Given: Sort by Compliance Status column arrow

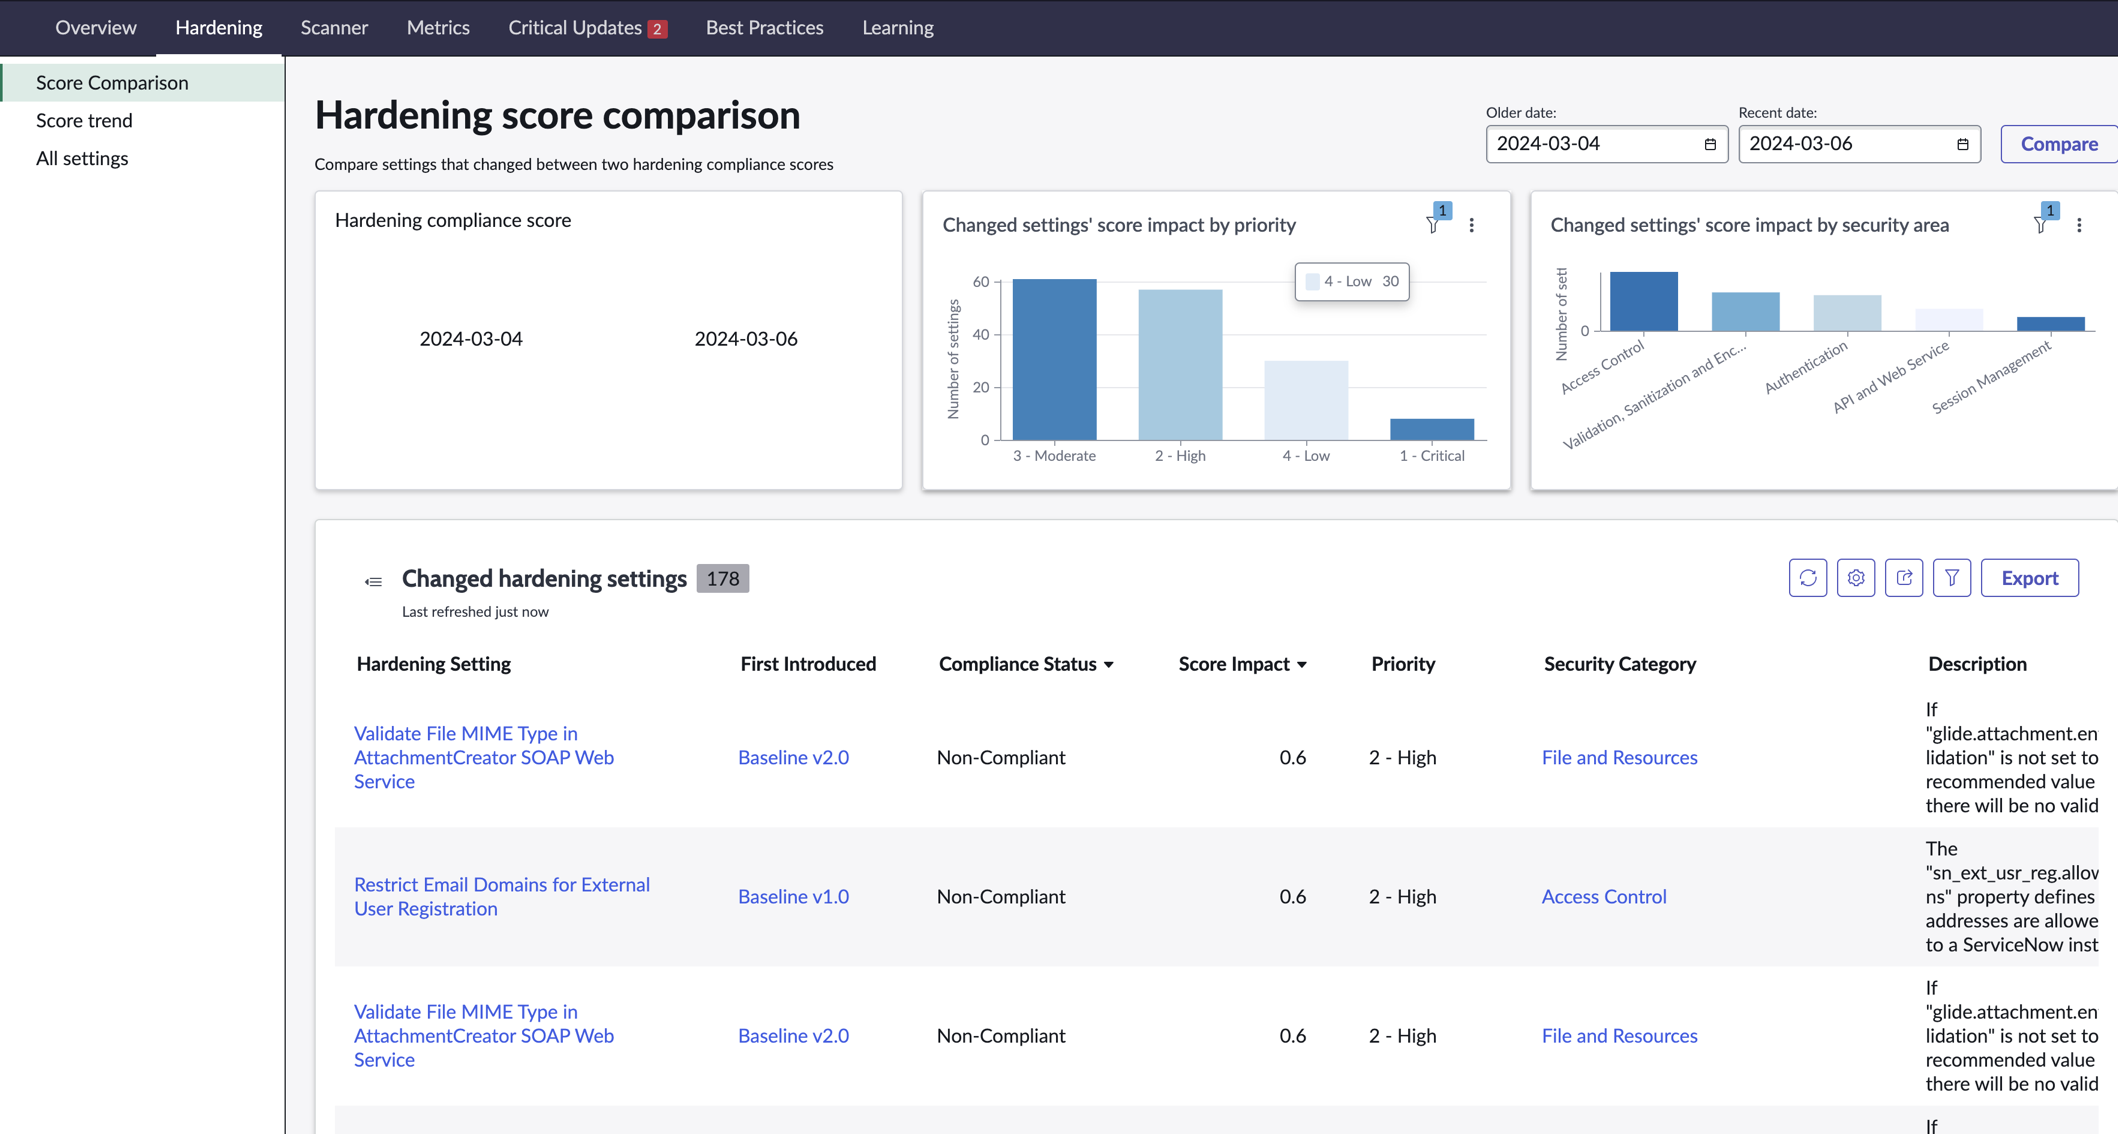Looking at the screenshot, I should 1109,665.
